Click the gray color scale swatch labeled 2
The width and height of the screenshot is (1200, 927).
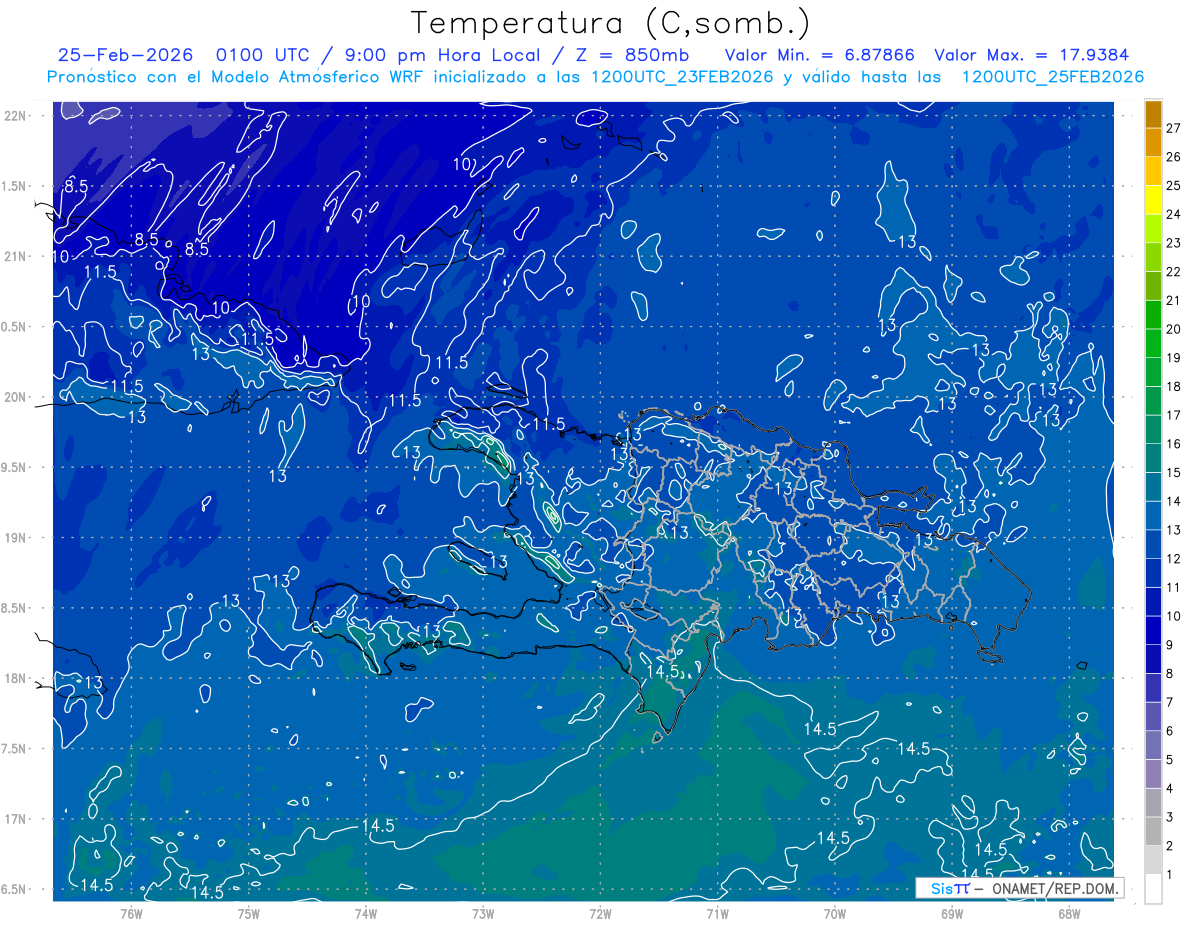pos(1153,832)
